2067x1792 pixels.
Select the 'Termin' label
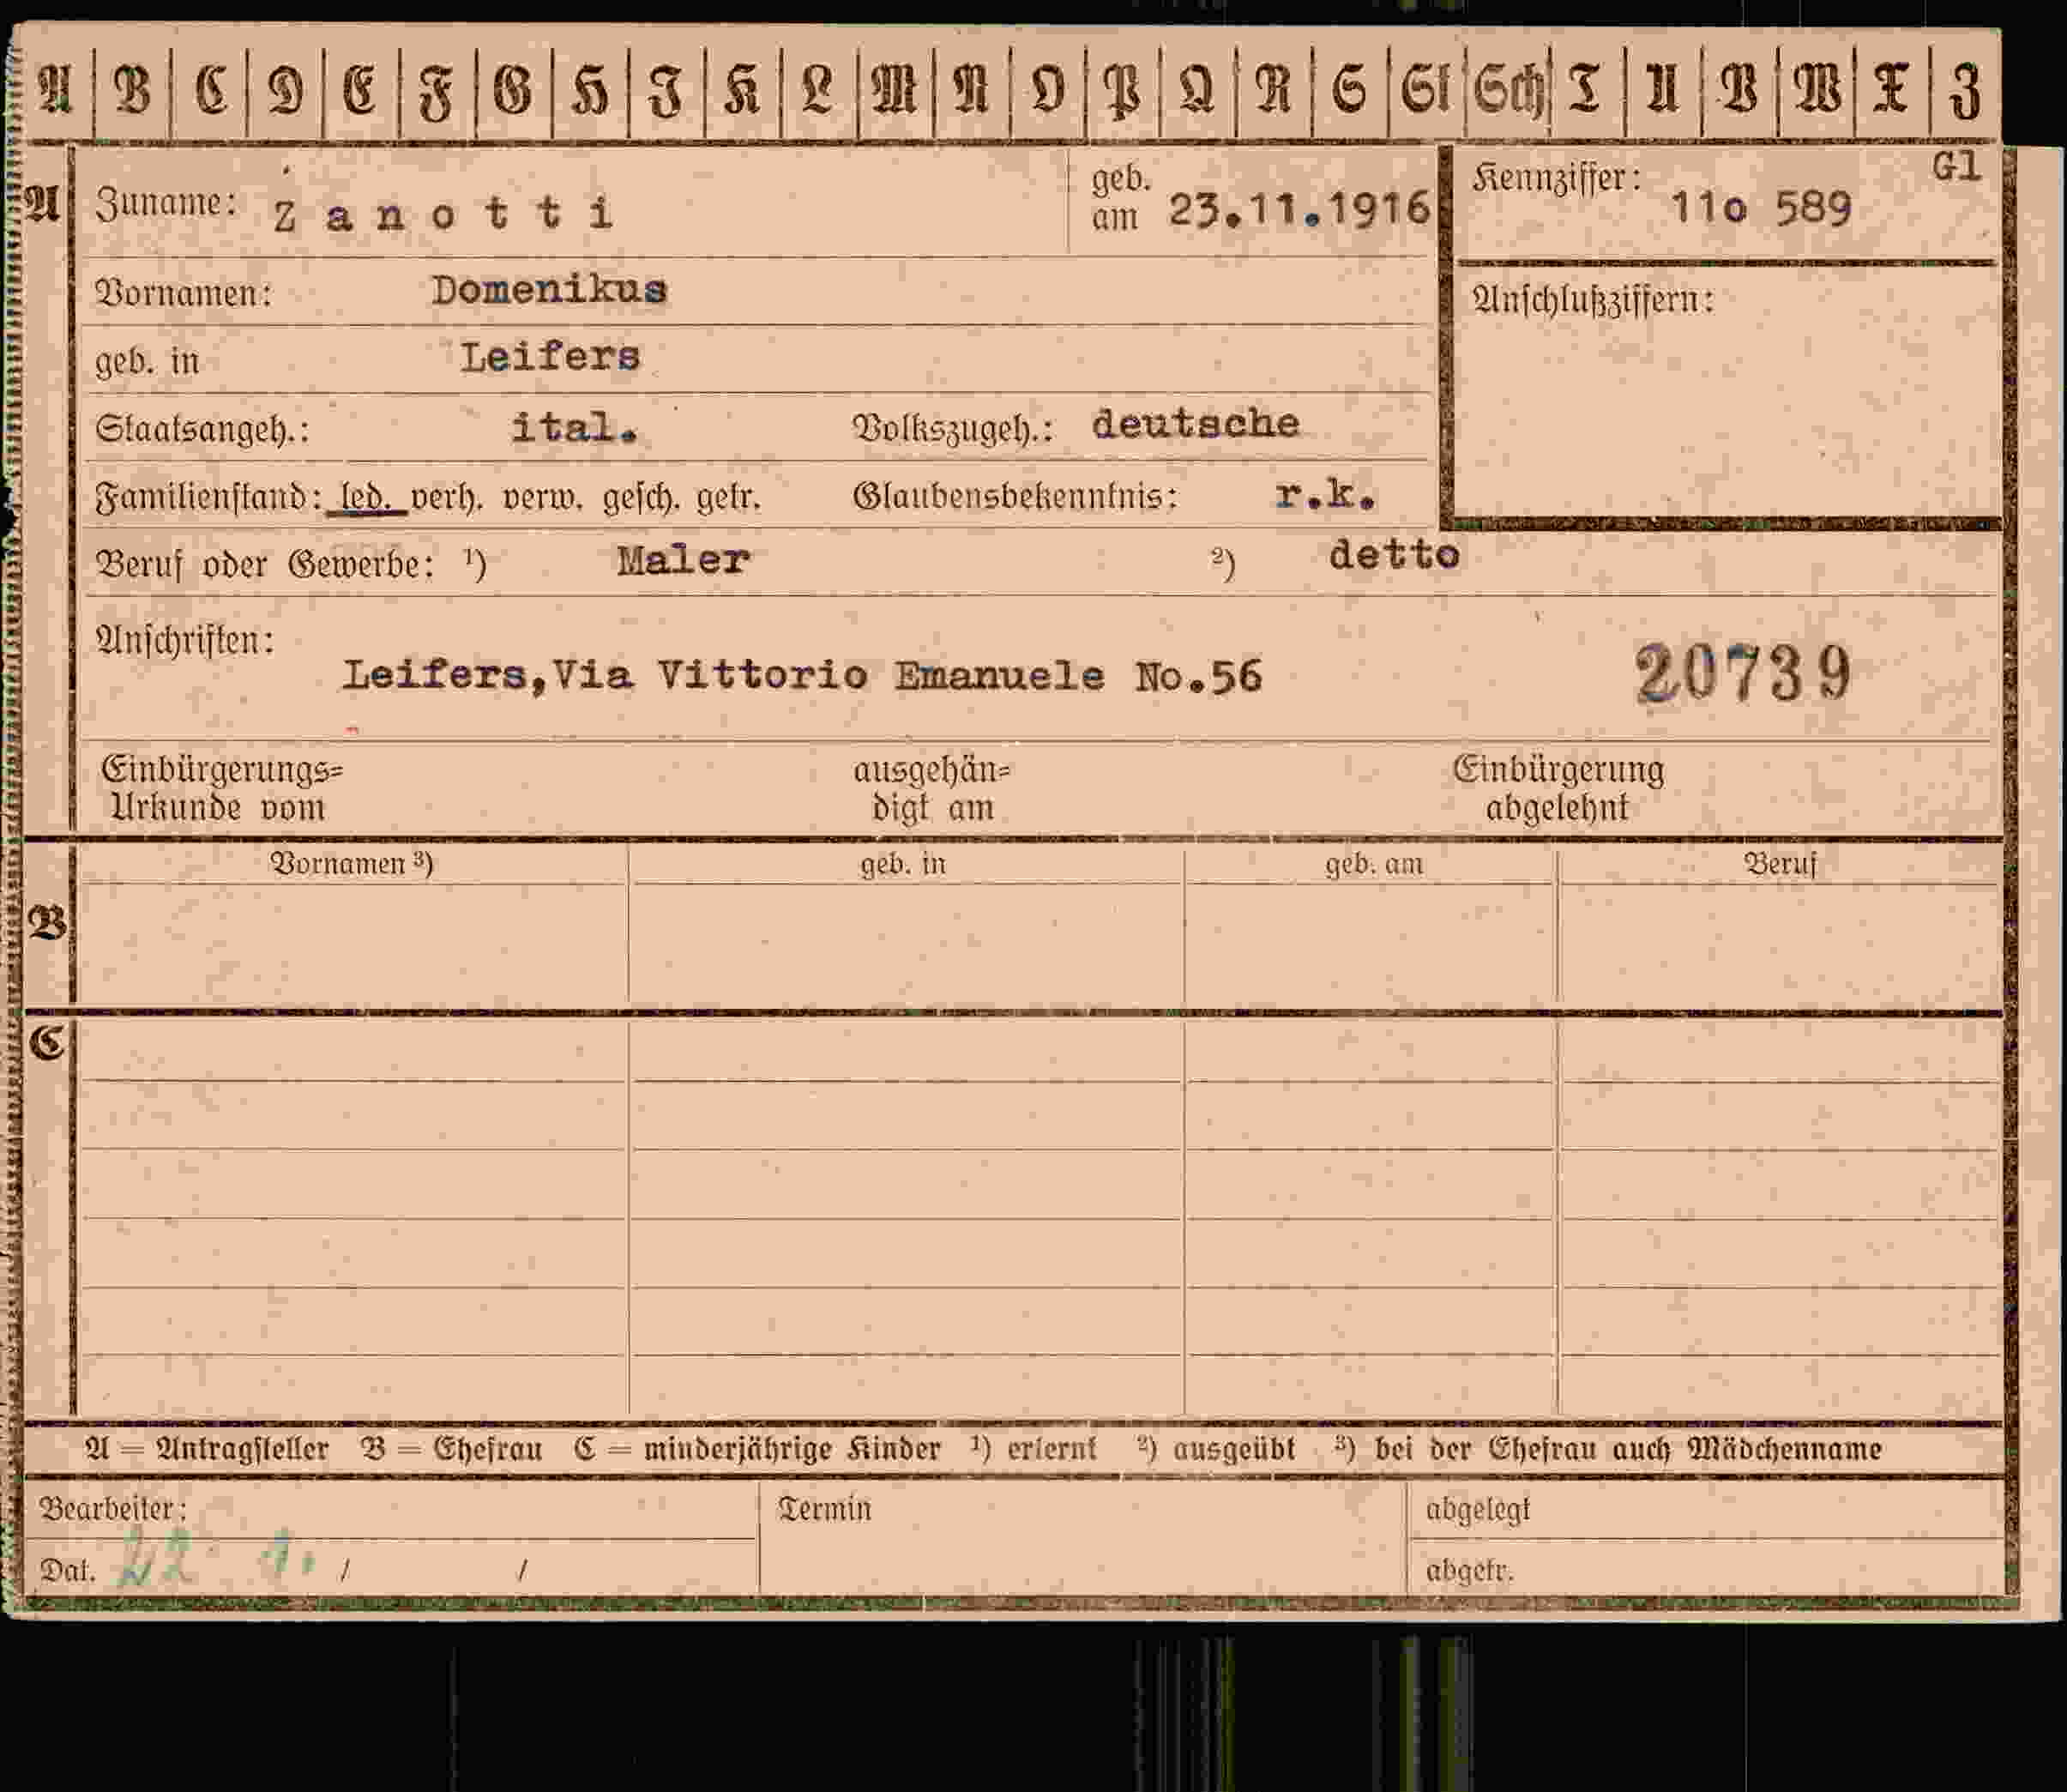(824, 1508)
